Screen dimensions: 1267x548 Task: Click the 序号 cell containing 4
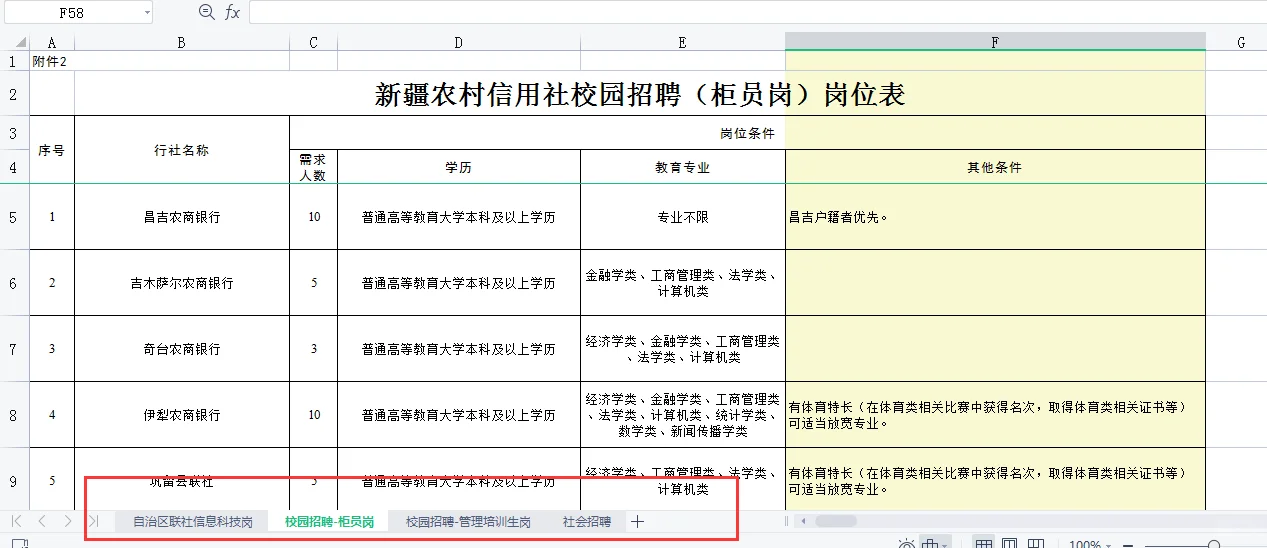pyautogui.click(x=52, y=415)
